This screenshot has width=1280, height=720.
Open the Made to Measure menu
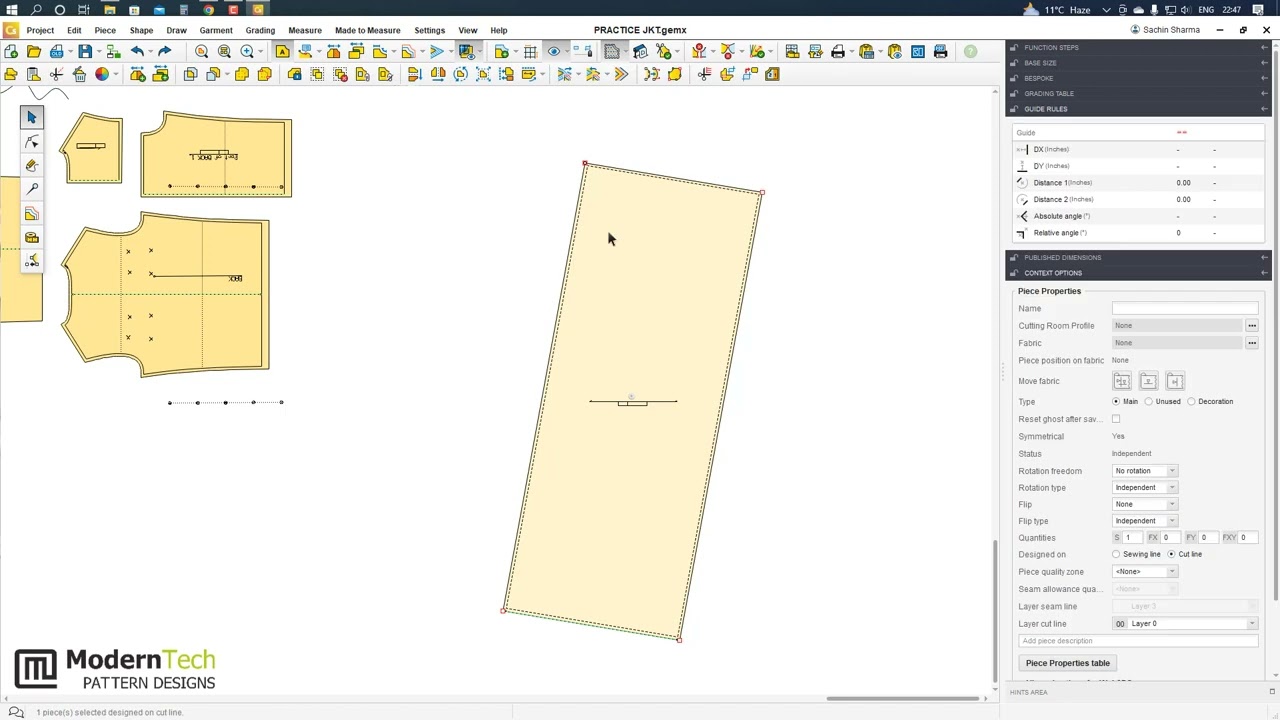367,30
